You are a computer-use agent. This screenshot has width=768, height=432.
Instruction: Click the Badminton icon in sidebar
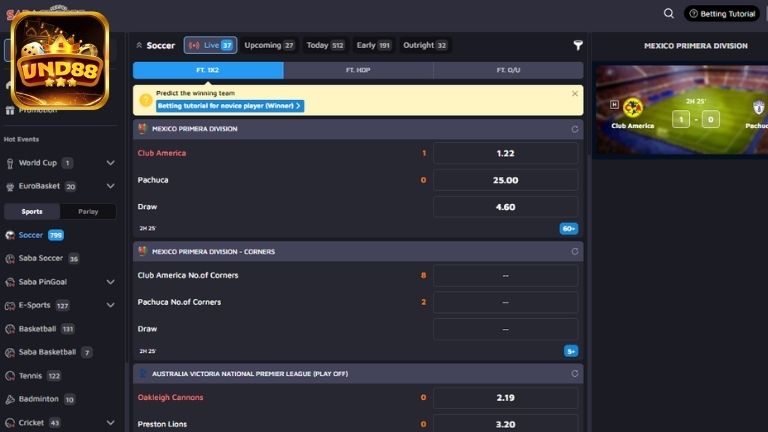(10, 399)
